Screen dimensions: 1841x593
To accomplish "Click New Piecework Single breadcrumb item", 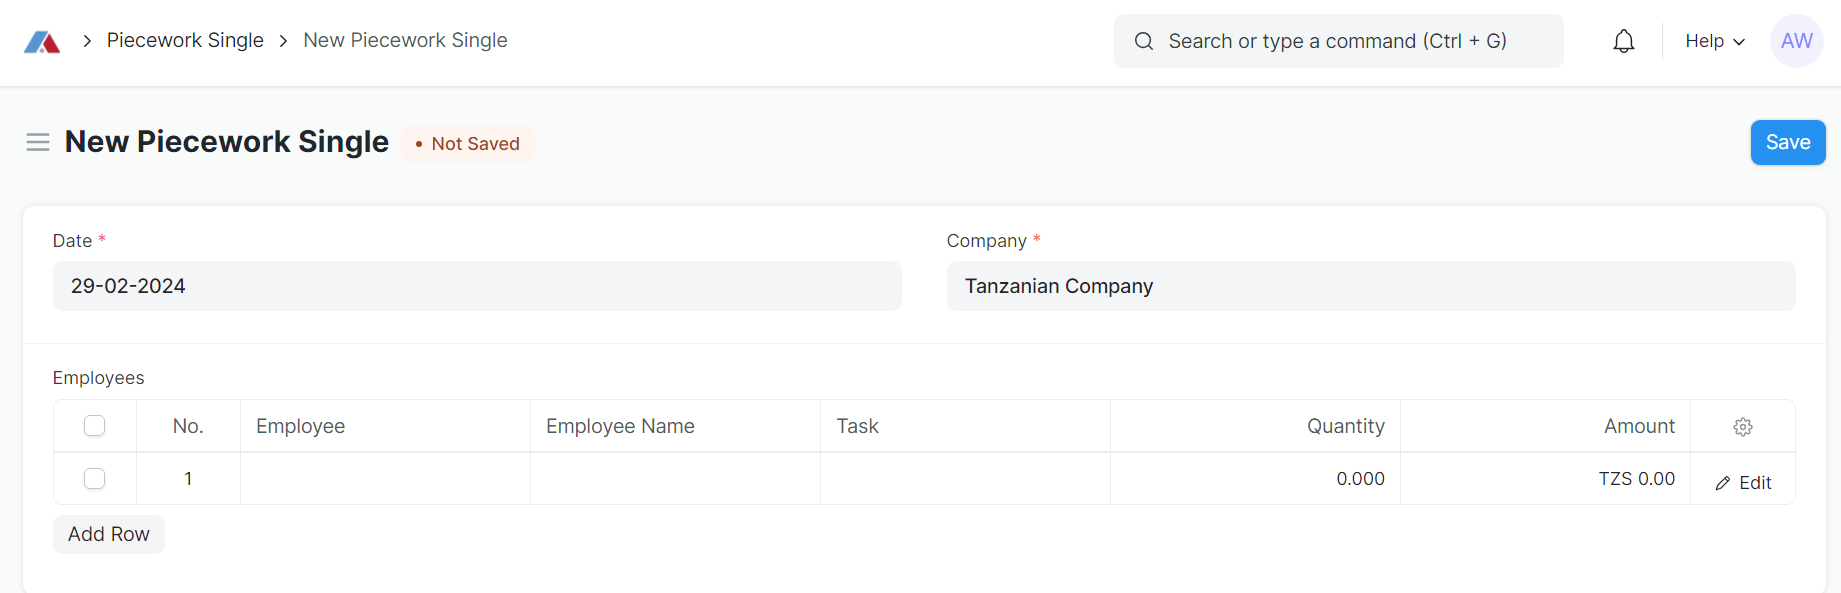I will (x=405, y=40).
